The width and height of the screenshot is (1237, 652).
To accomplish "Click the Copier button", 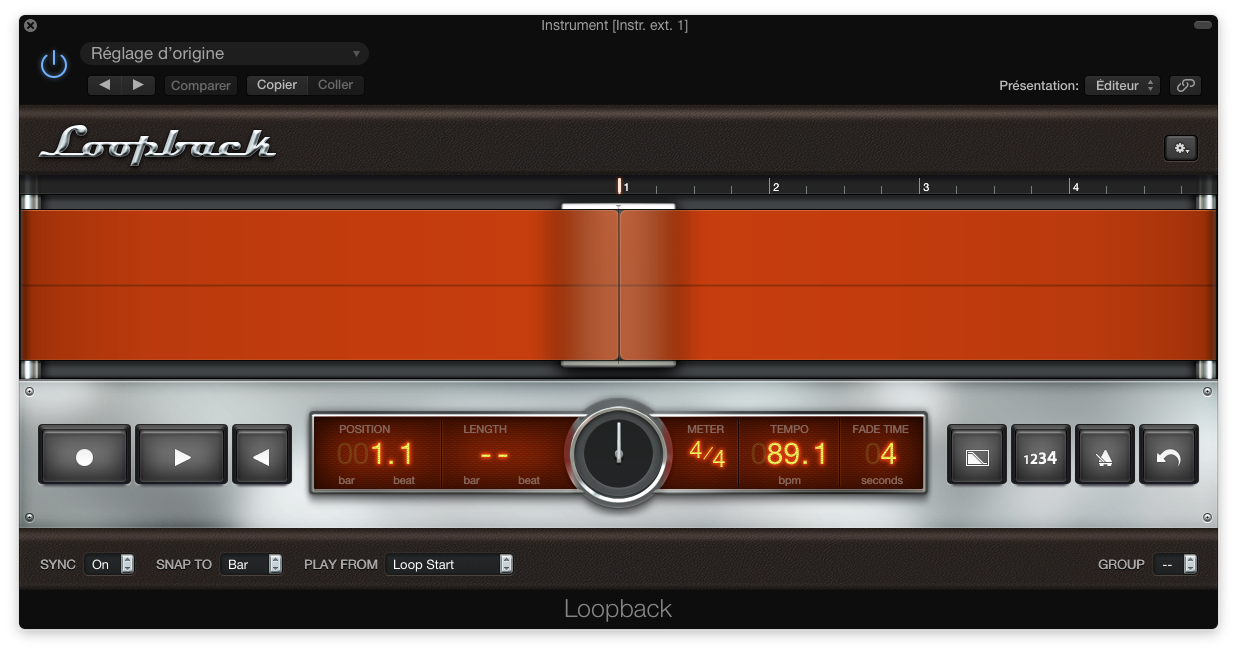I will (277, 85).
